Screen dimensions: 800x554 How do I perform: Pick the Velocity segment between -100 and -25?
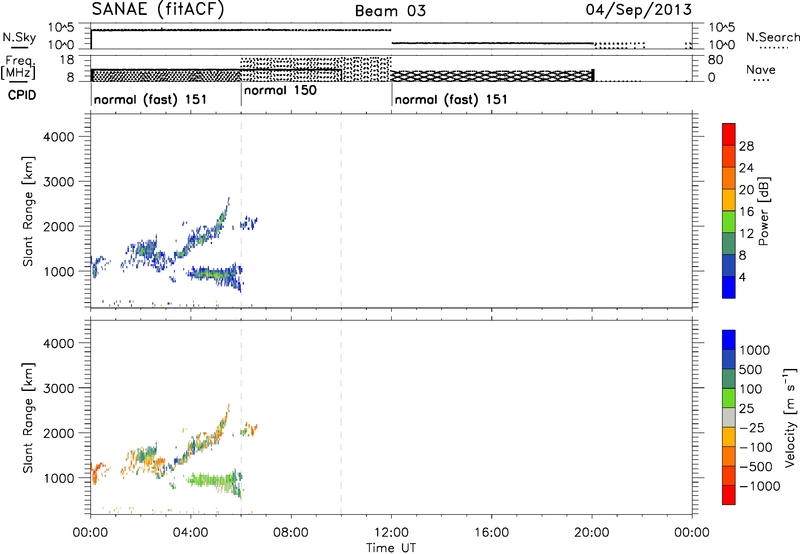point(729,437)
